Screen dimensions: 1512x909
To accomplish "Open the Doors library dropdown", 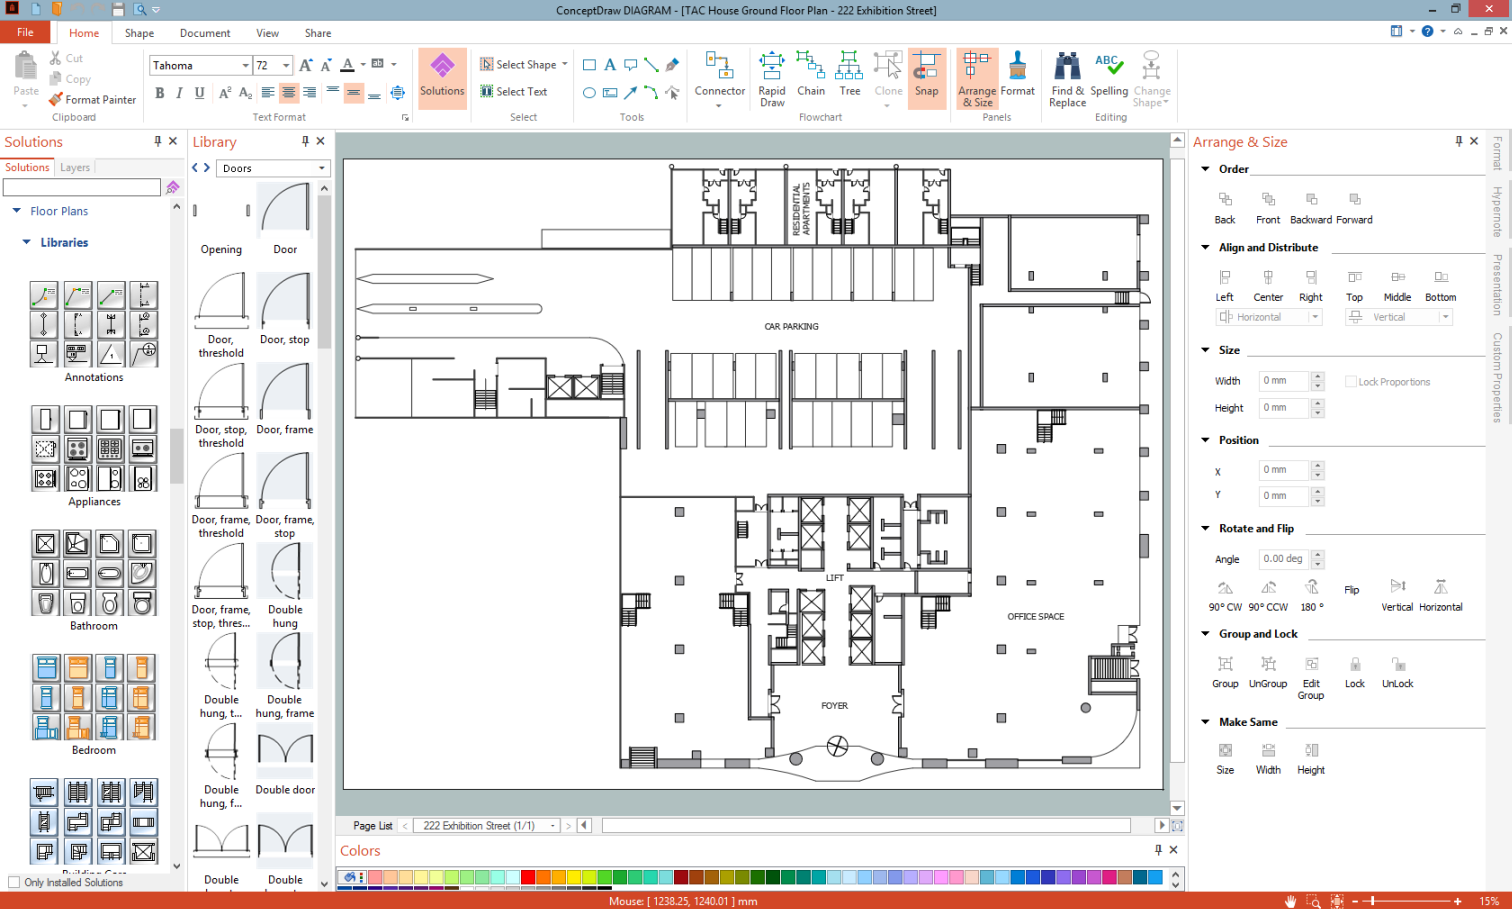I will point(322,168).
